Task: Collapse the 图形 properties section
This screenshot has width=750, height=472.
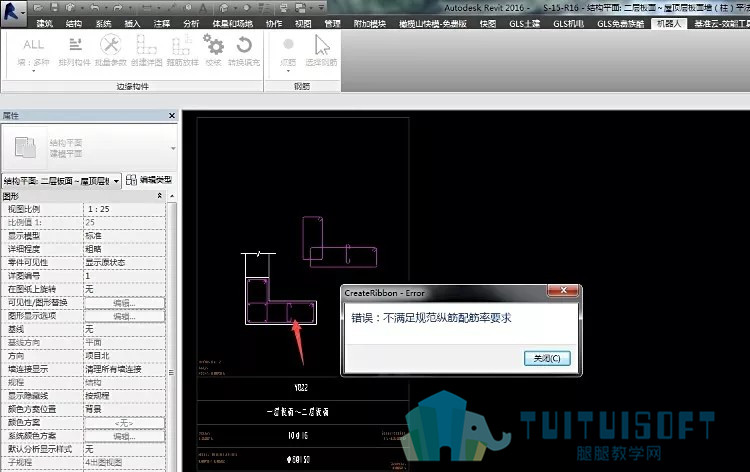Action: tap(160, 196)
